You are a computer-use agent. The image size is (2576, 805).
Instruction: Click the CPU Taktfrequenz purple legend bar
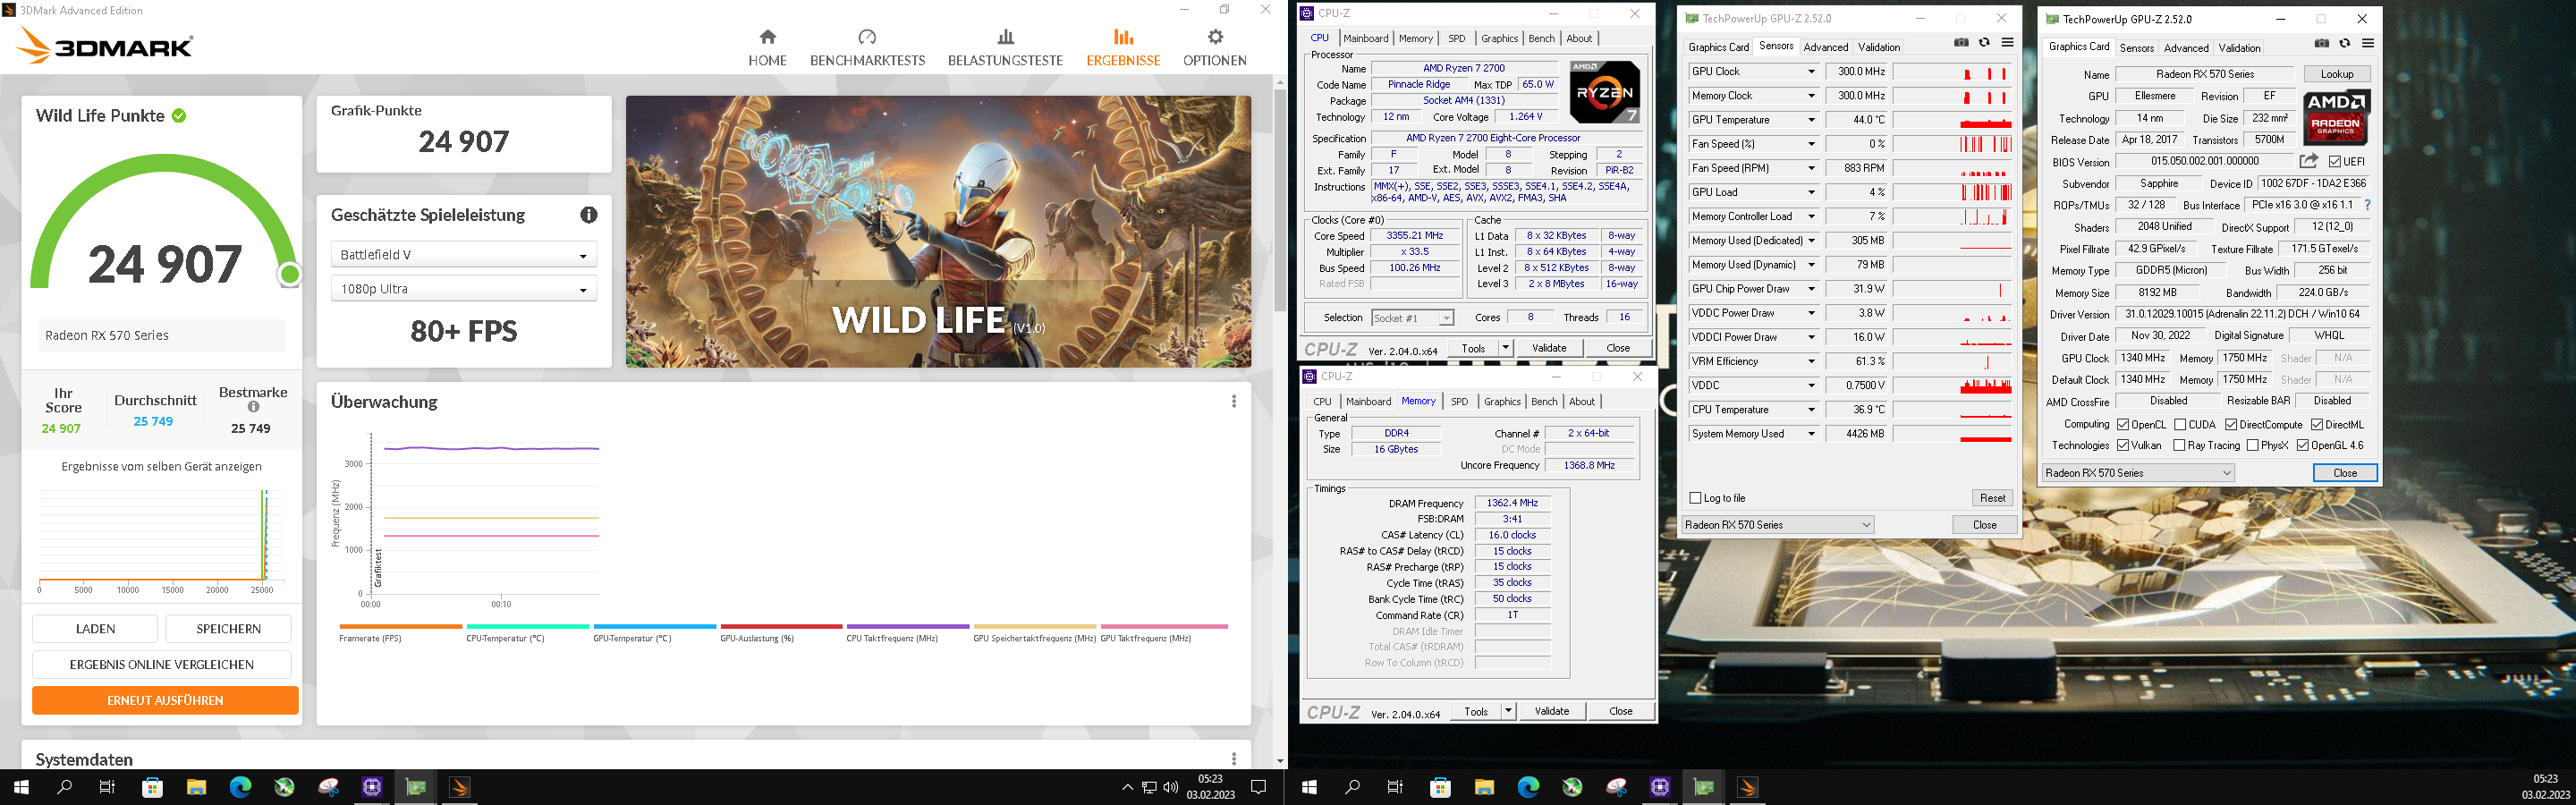pyautogui.click(x=907, y=627)
